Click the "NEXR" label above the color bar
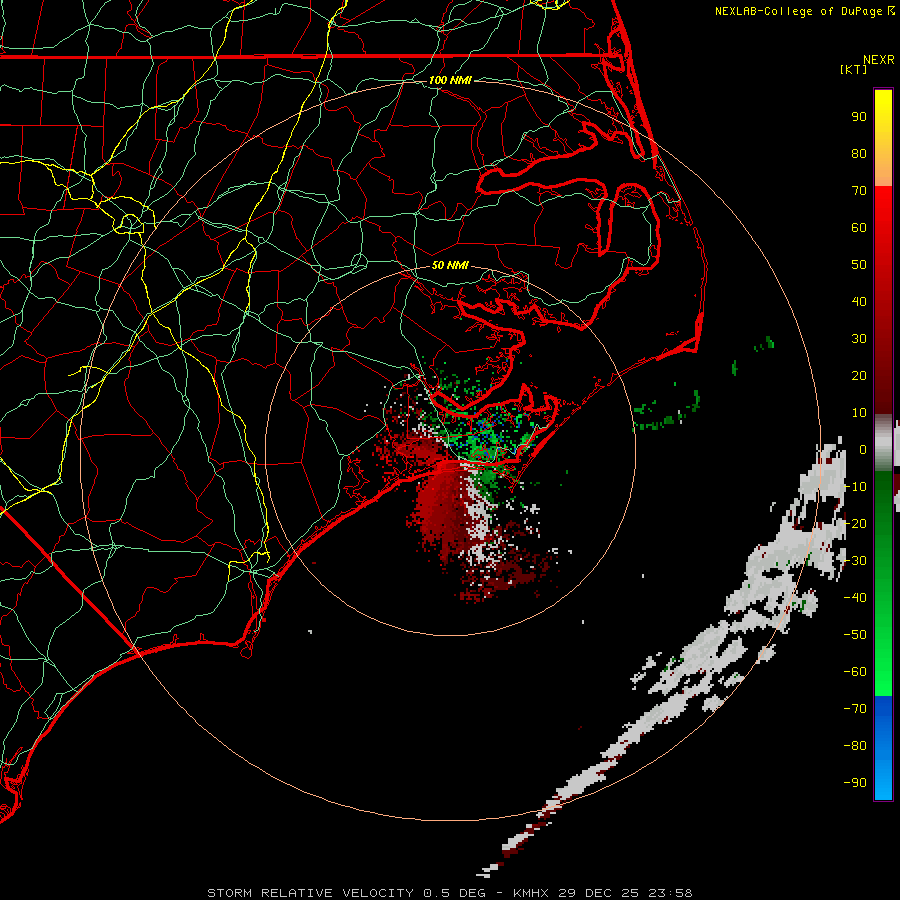900x900 pixels. click(x=879, y=60)
